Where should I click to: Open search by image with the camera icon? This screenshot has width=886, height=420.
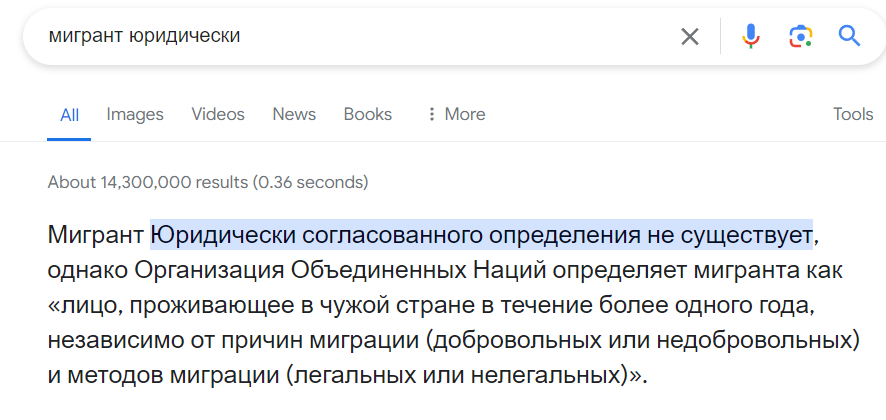pos(799,37)
